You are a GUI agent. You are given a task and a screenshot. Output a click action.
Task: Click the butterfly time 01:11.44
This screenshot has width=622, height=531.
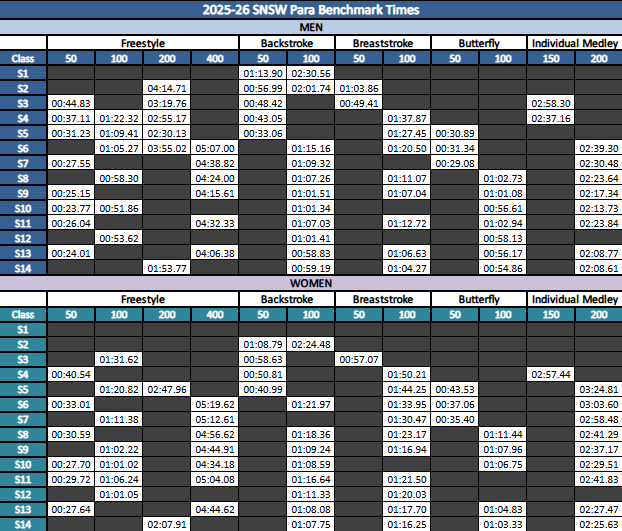[x=503, y=435]
